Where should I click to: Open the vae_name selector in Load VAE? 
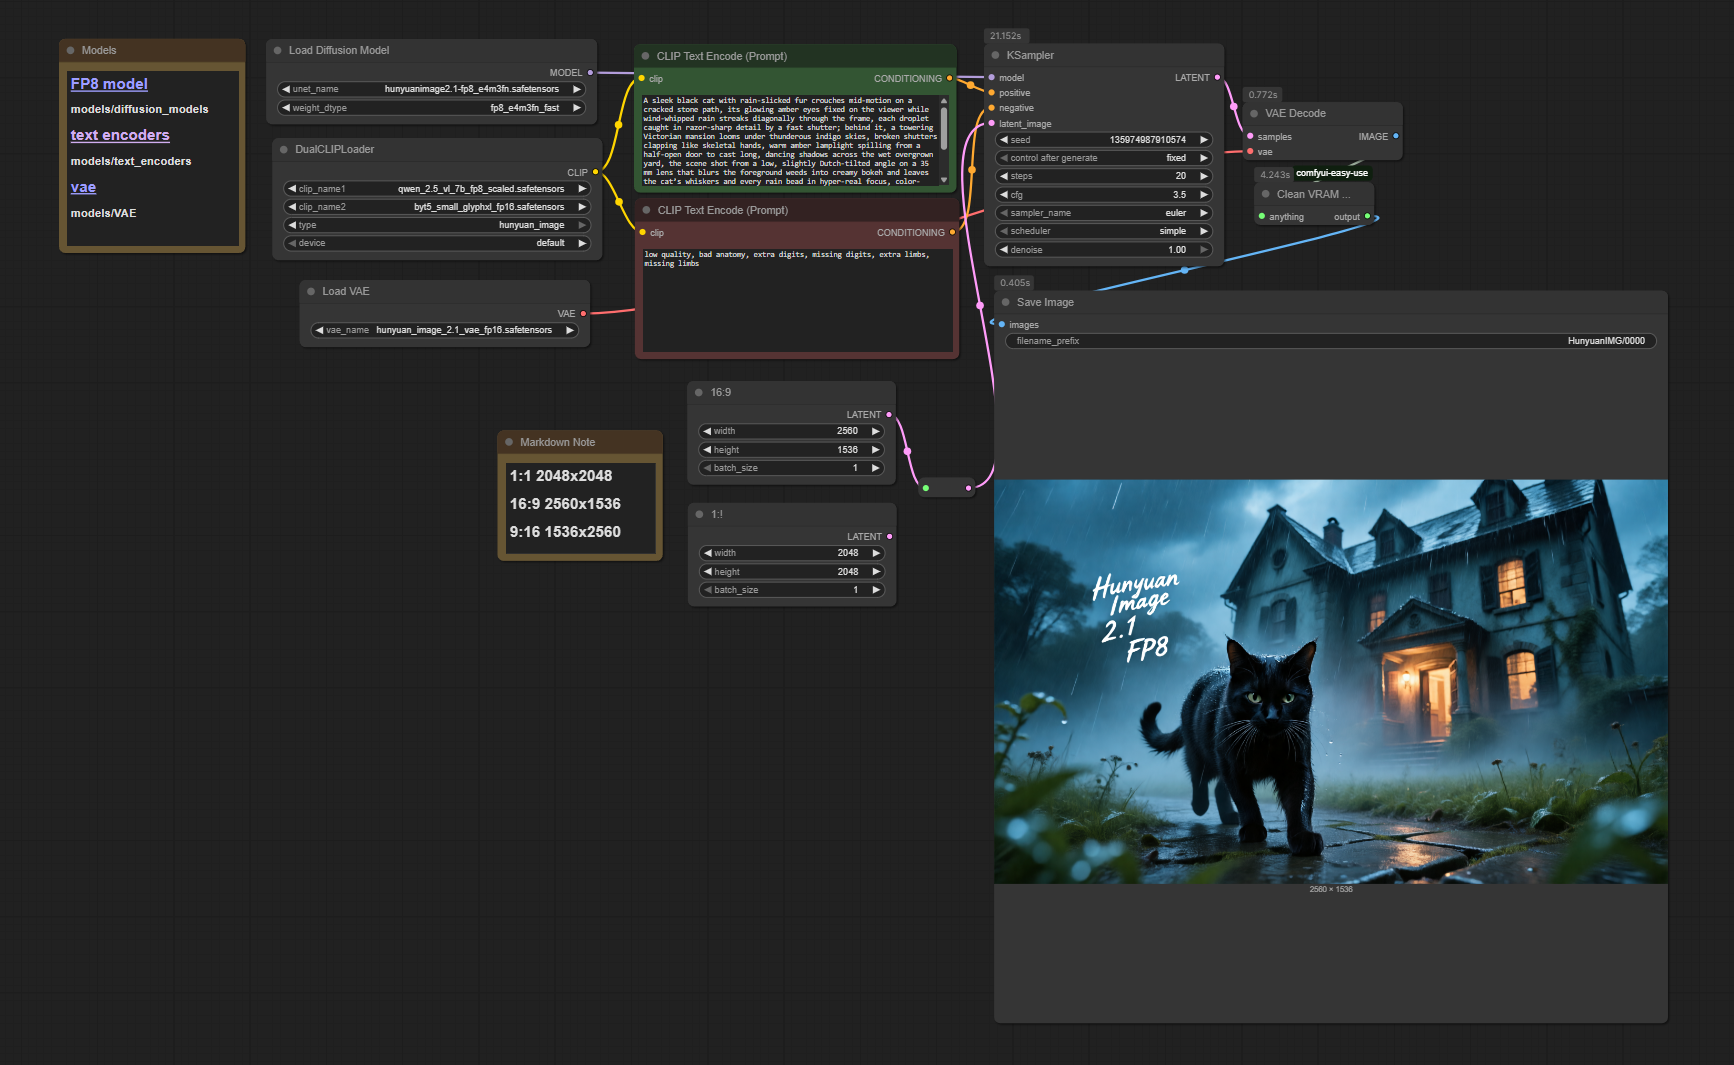444,330
